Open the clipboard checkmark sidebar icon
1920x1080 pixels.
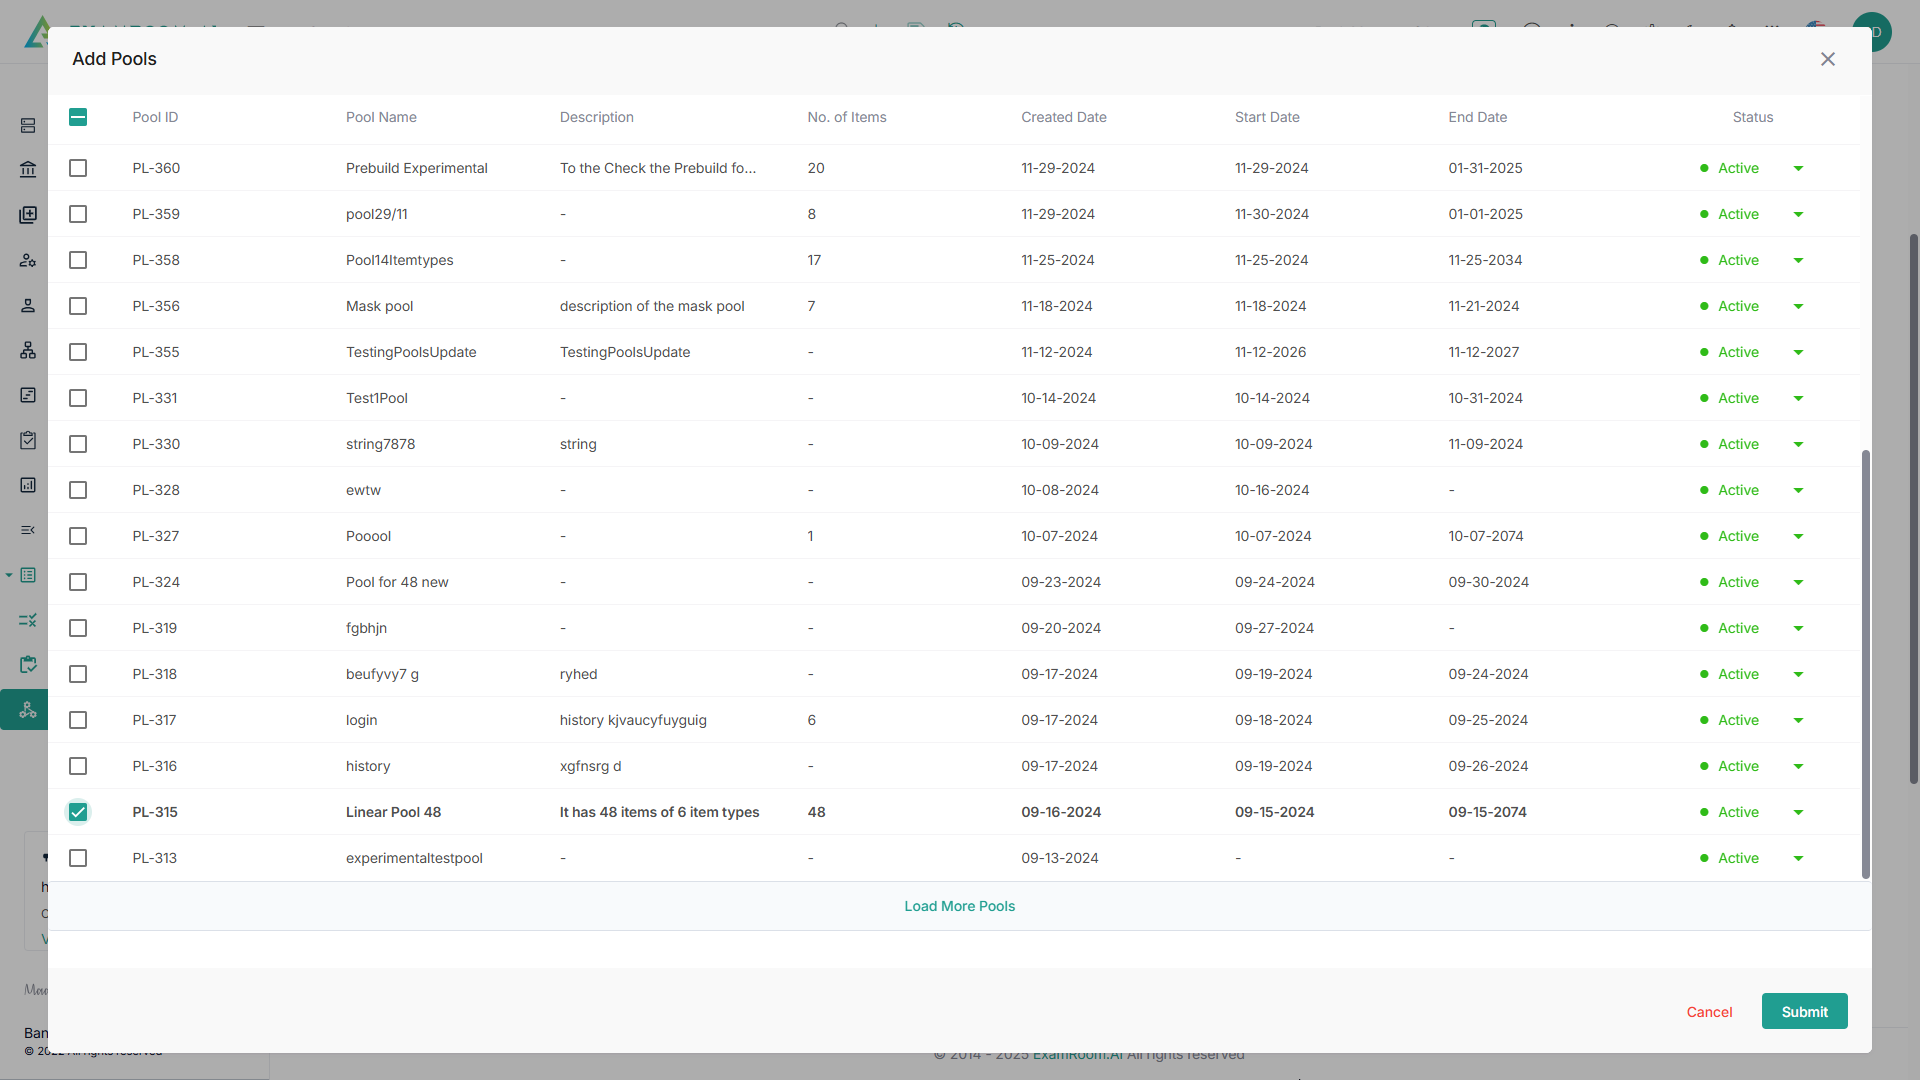pyautogui.click(x=28, y=440)
